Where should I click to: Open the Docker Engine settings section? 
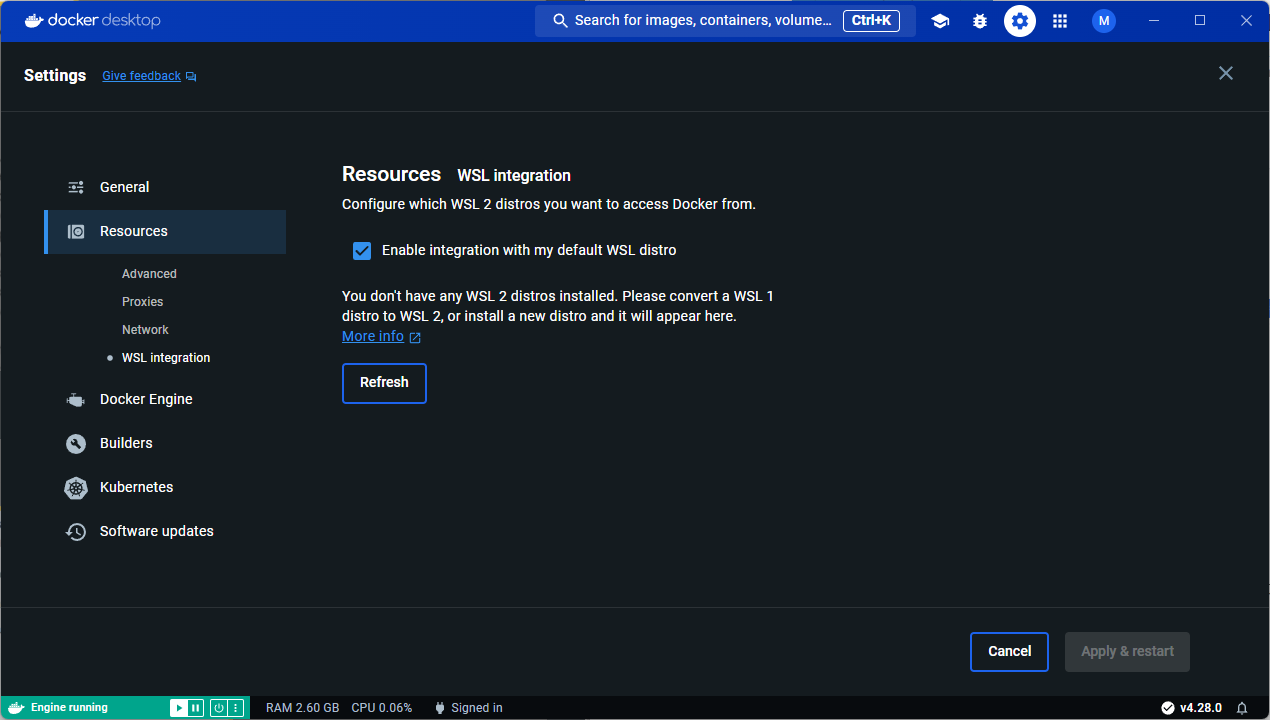165,399
